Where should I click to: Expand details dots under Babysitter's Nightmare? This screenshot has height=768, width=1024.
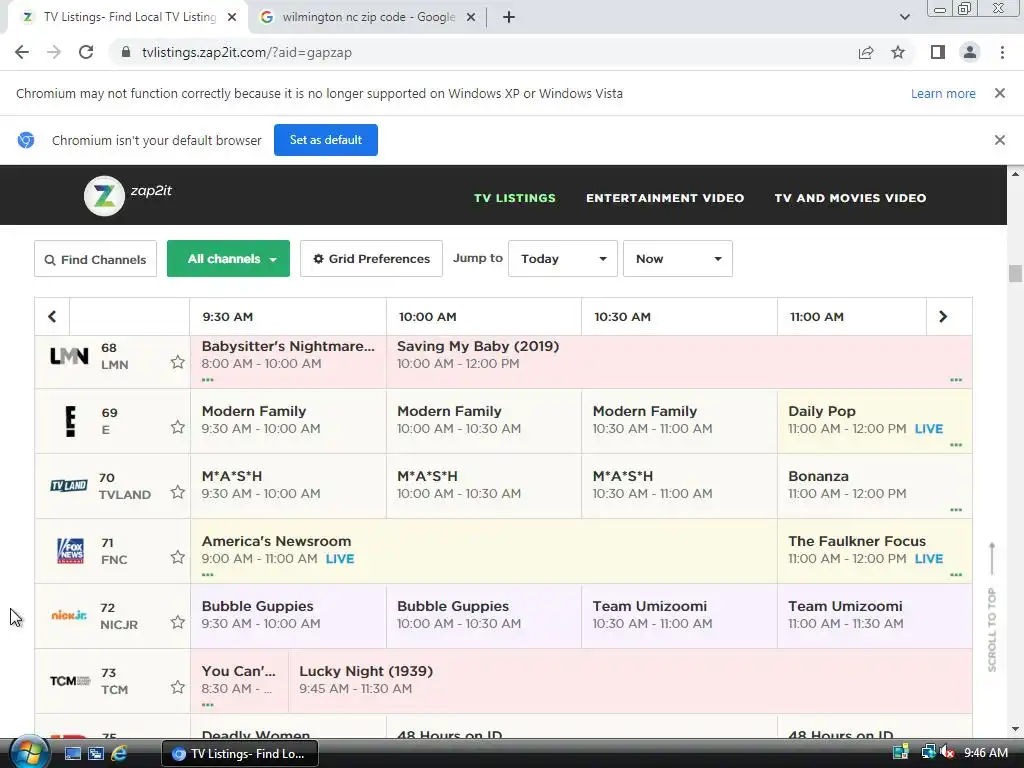(208, 379)
